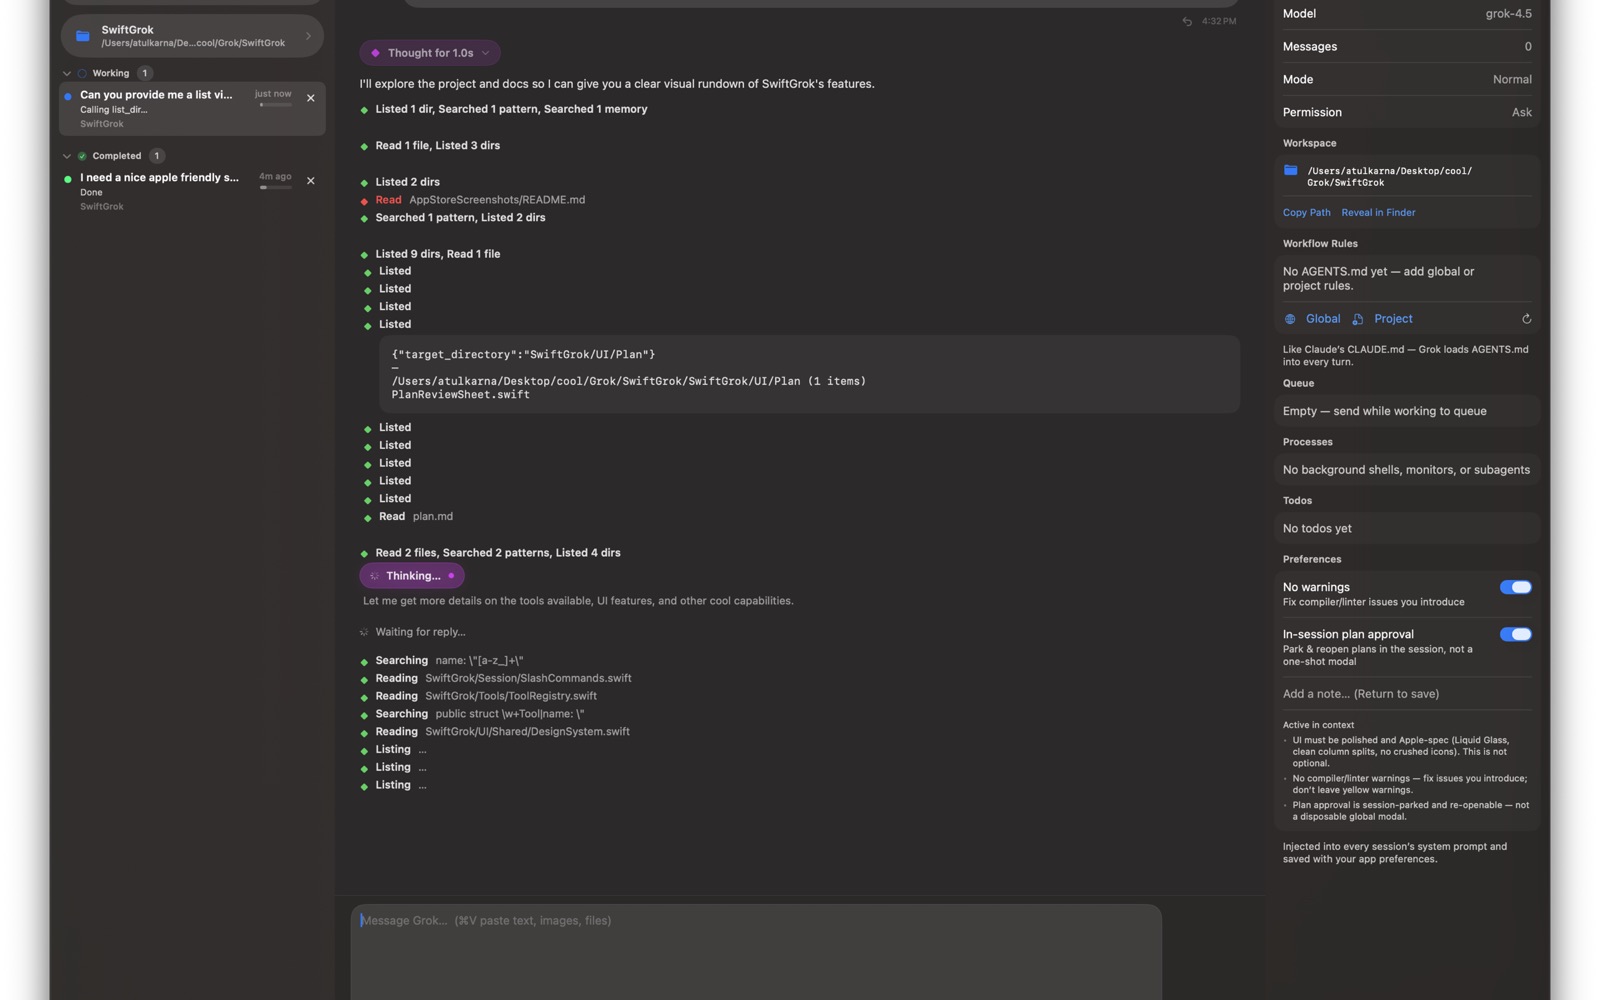1600x1000 pixels.
Task: Click the Searching name: "[a-z_]+" entry
Action: tap(449, 661)
